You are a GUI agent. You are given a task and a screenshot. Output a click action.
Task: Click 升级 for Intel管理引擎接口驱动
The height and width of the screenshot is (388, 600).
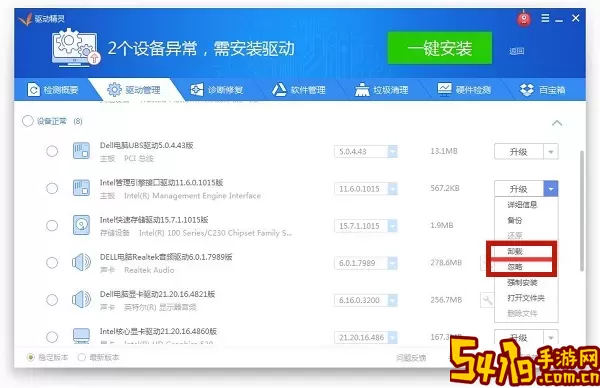519,189
